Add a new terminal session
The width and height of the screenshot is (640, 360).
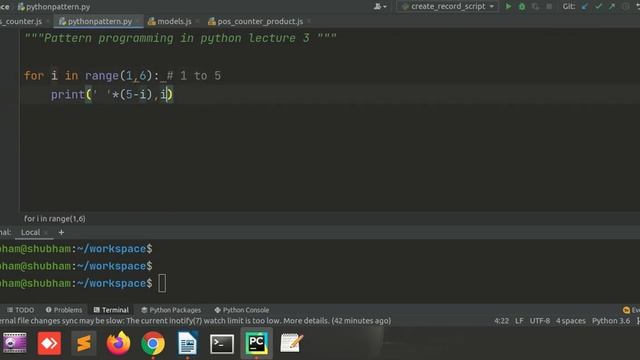(x=61, y=232)
